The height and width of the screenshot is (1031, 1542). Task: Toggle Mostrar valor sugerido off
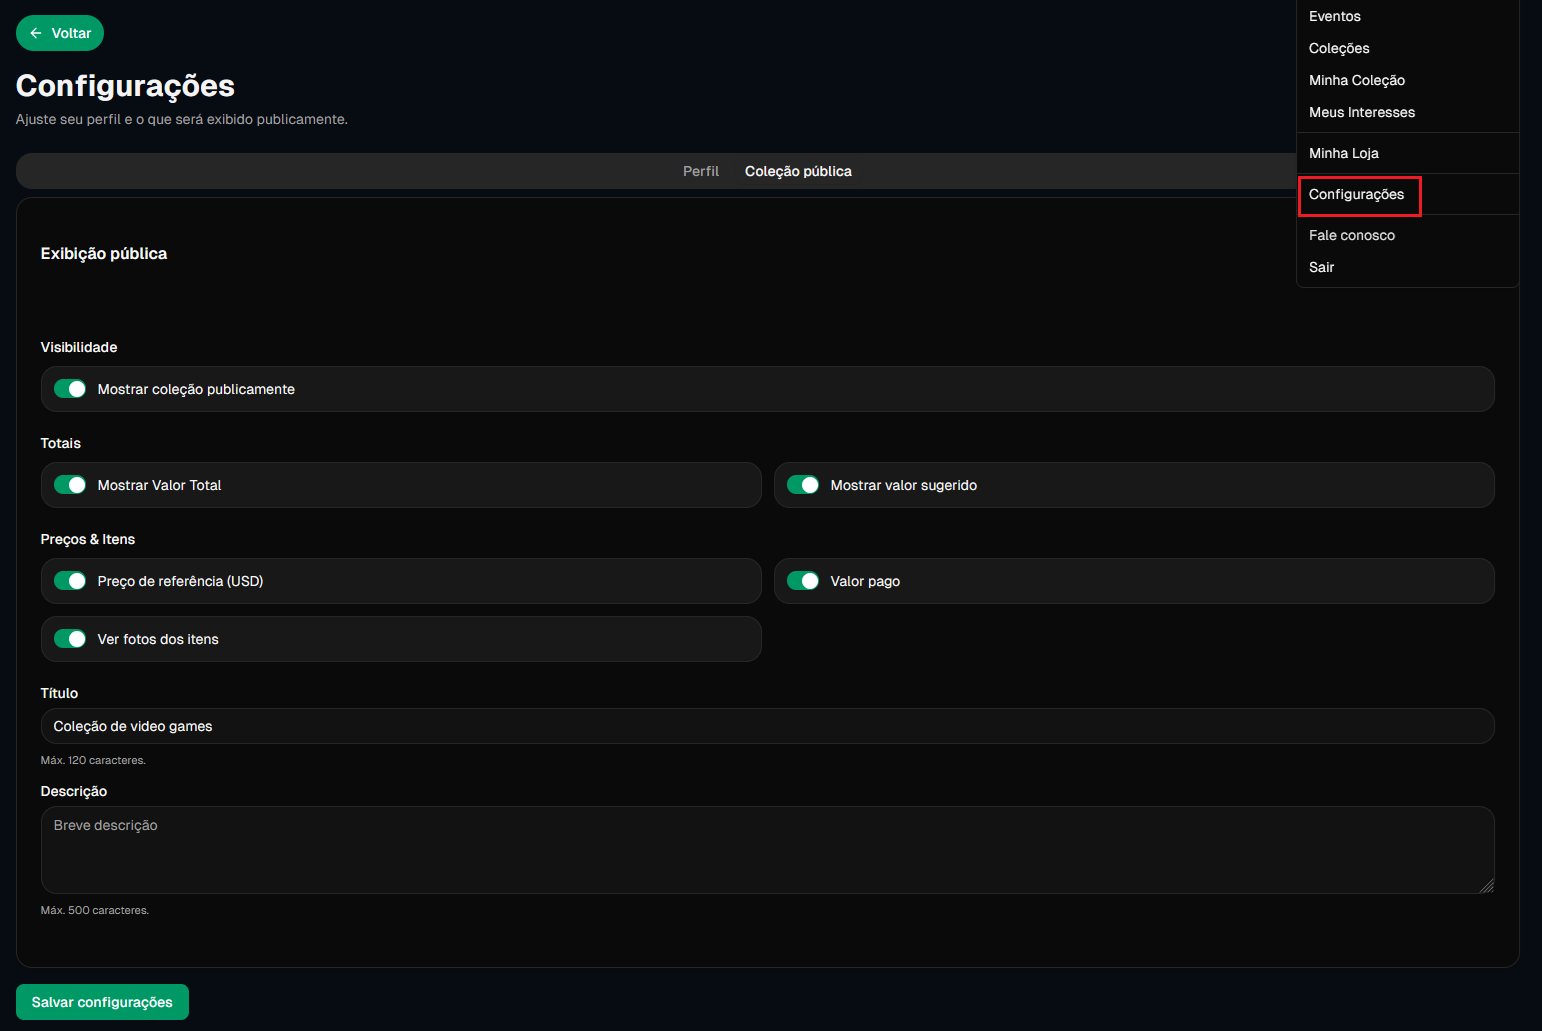(803, 484)
